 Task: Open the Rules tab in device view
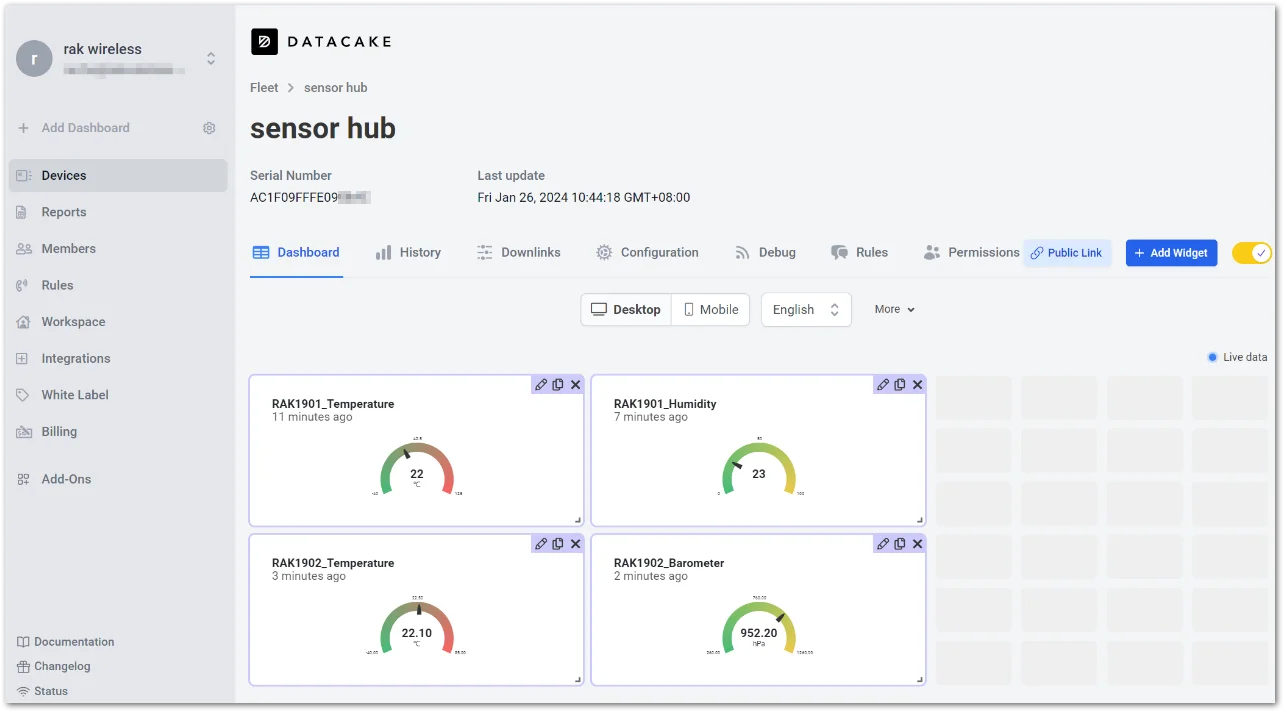click(x=859, y=253)
